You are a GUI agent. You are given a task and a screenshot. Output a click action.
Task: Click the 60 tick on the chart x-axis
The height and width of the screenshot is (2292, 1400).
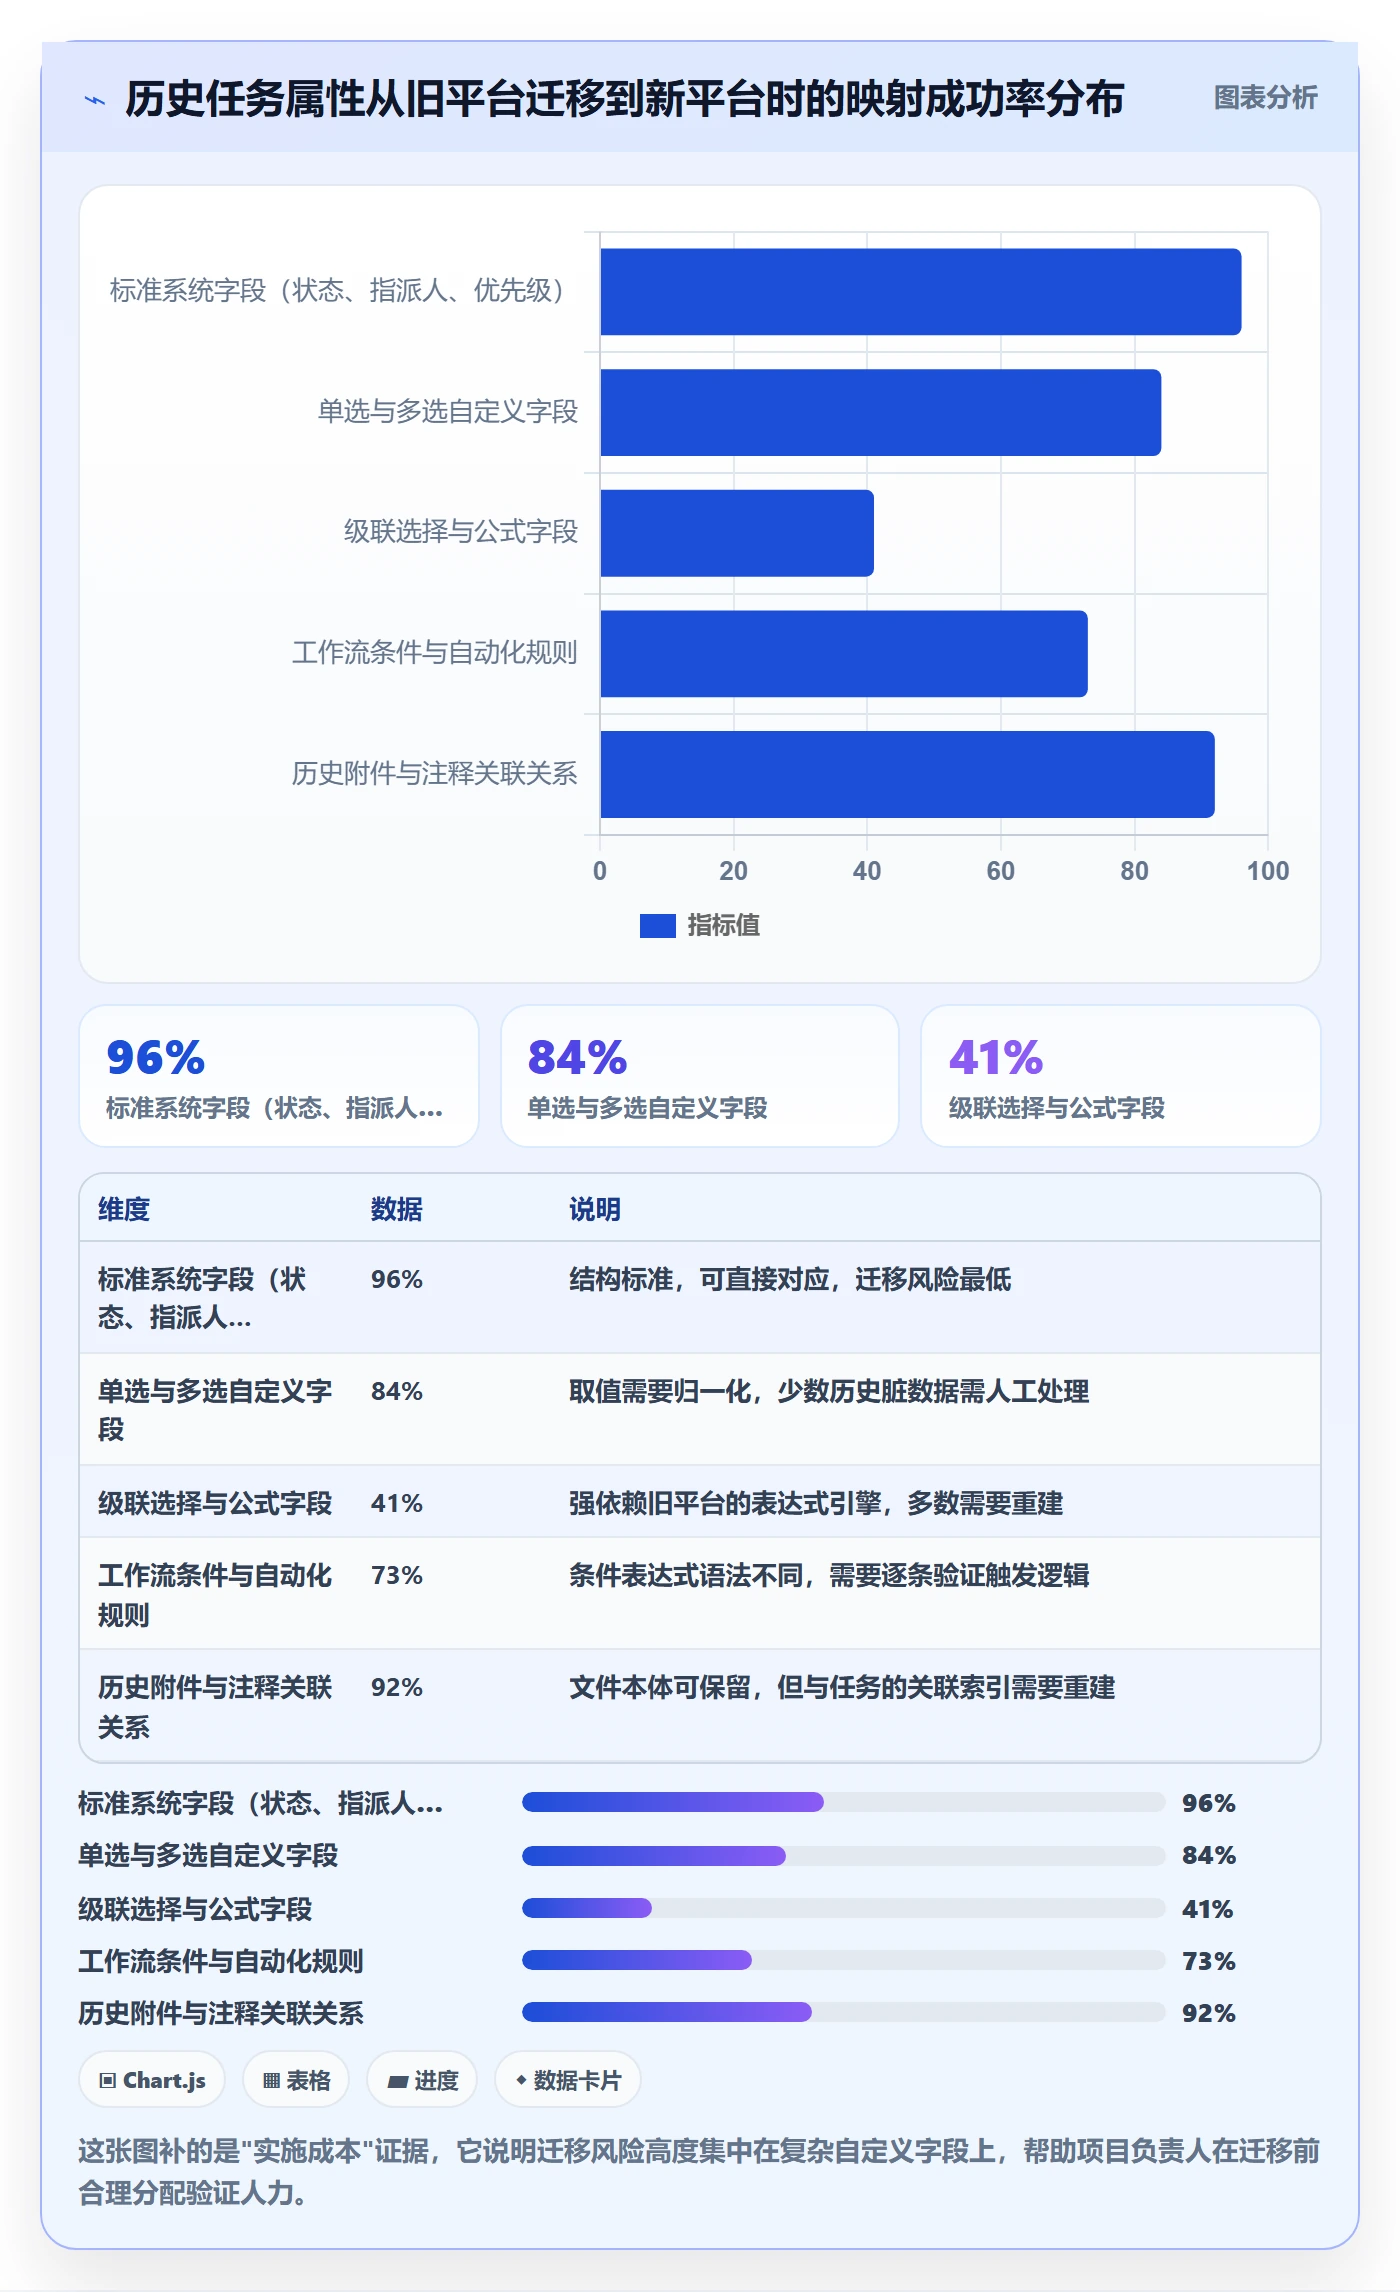pyautogui.click(x=1001, y=871)
